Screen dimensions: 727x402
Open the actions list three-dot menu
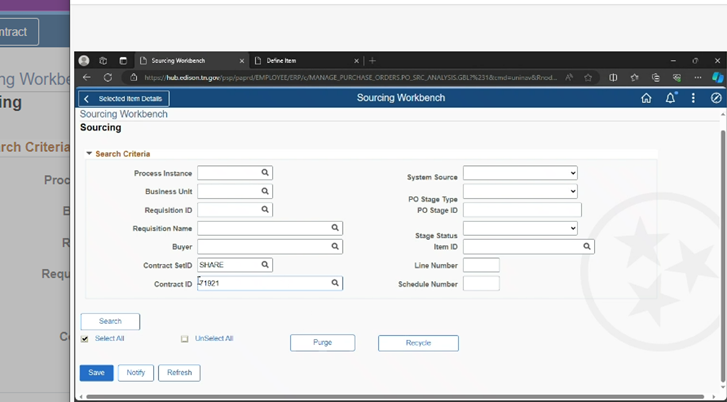click(693, 98)
